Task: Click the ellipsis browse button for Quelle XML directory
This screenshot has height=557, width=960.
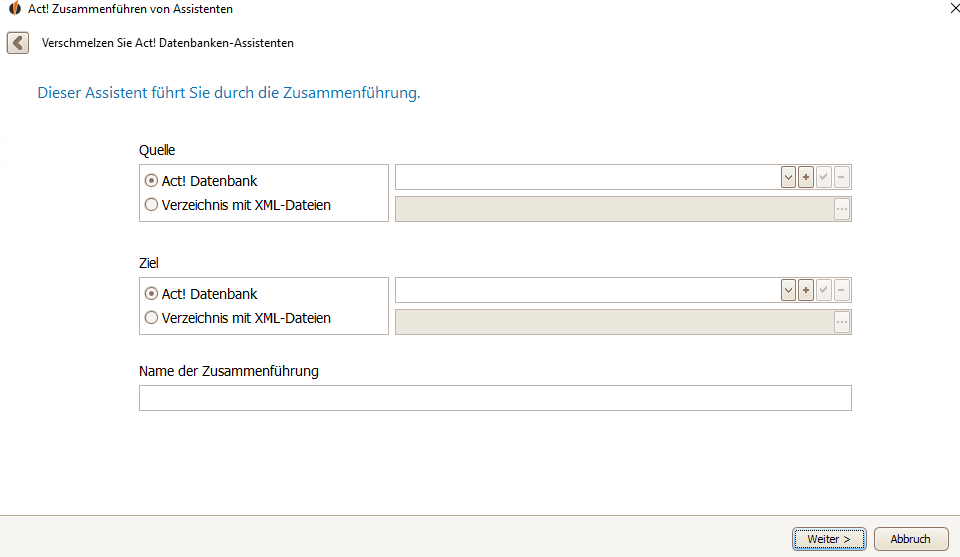Action: [841, 209]
